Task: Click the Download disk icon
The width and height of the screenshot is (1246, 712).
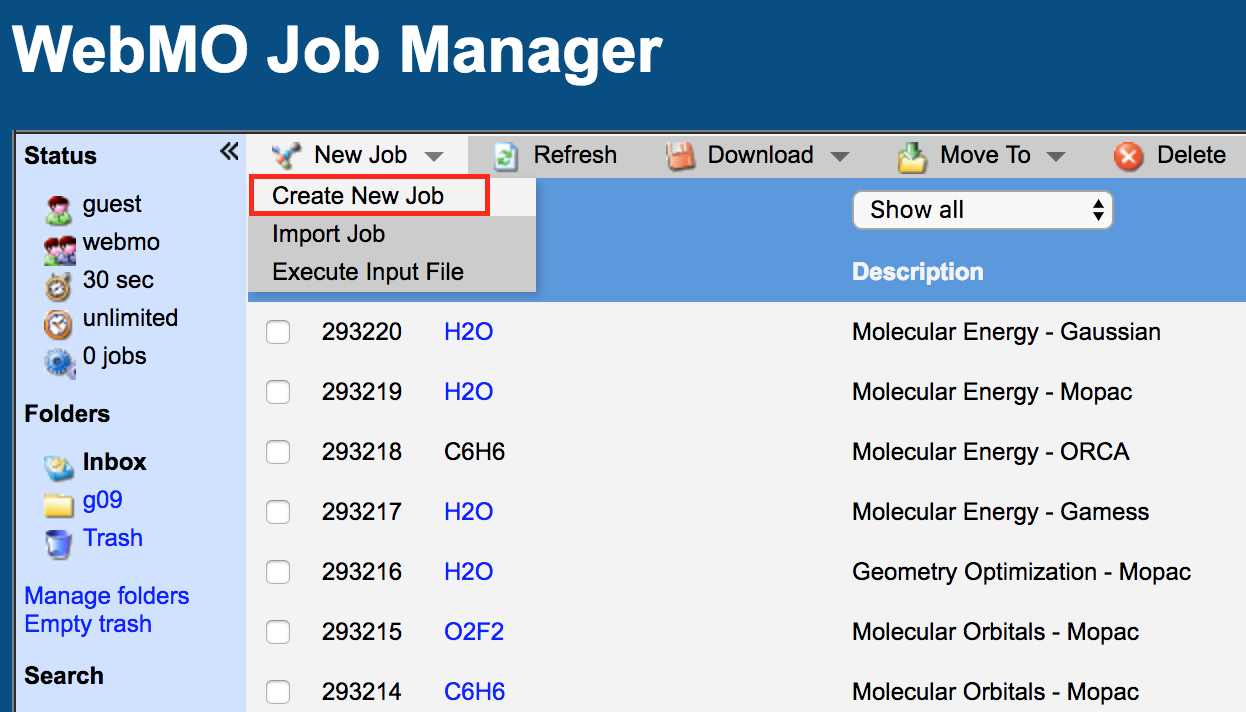Action: (x=681, y=156)
